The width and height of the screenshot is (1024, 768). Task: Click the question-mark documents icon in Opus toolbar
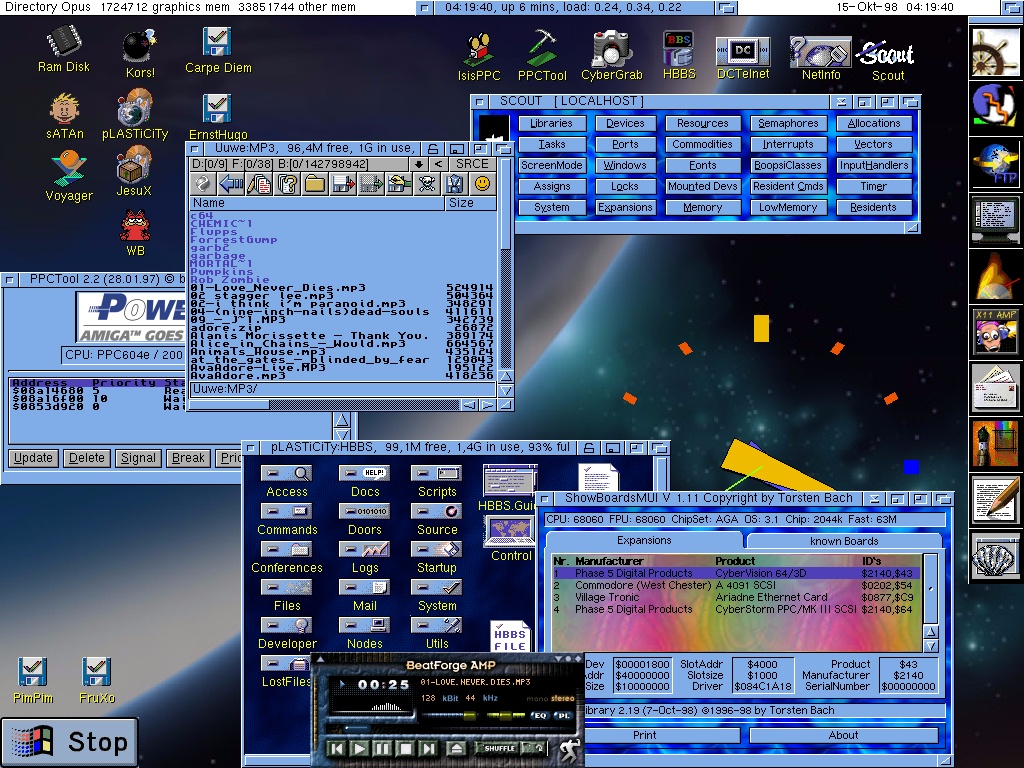click(287, 184)
